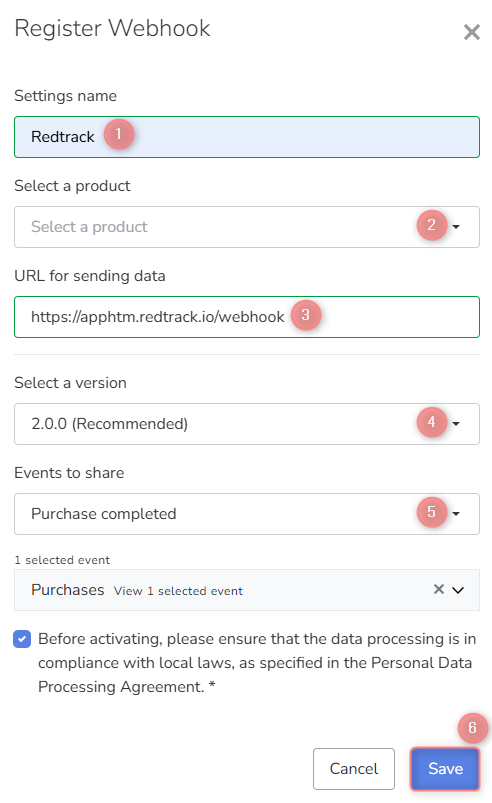Click the red marker number 4

[x=432, y=422]
